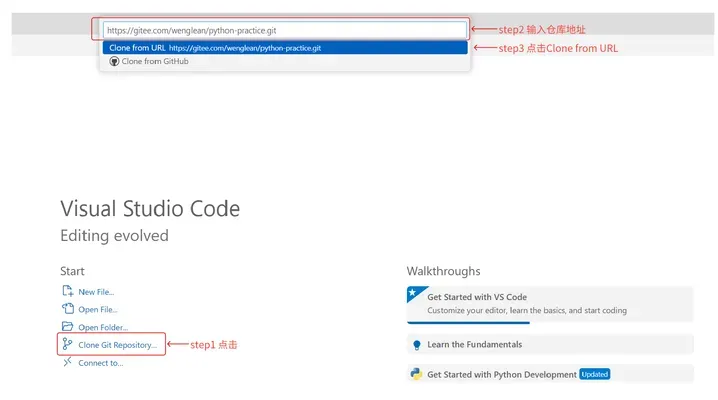718x400 pixels.
Task: Click the New File icon
Action: tap(68, 291)
